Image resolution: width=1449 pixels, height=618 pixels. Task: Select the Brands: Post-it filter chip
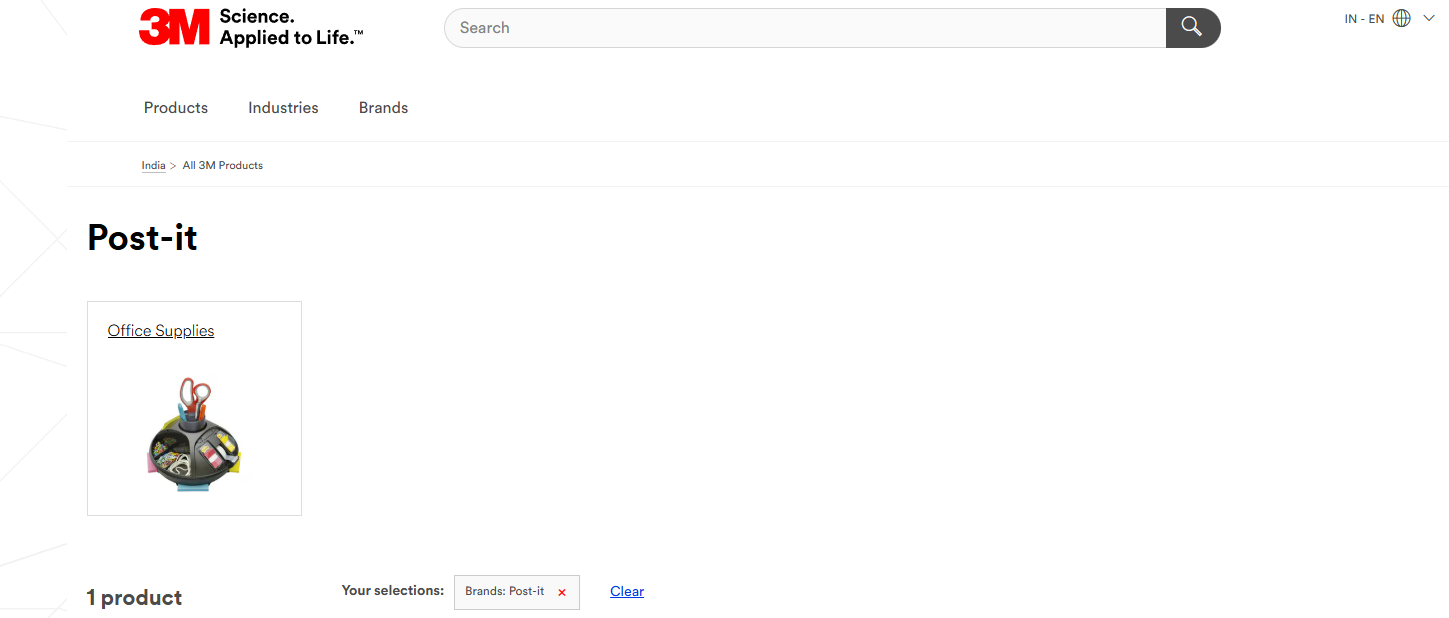pyautogui.click(x=505, y=591)
